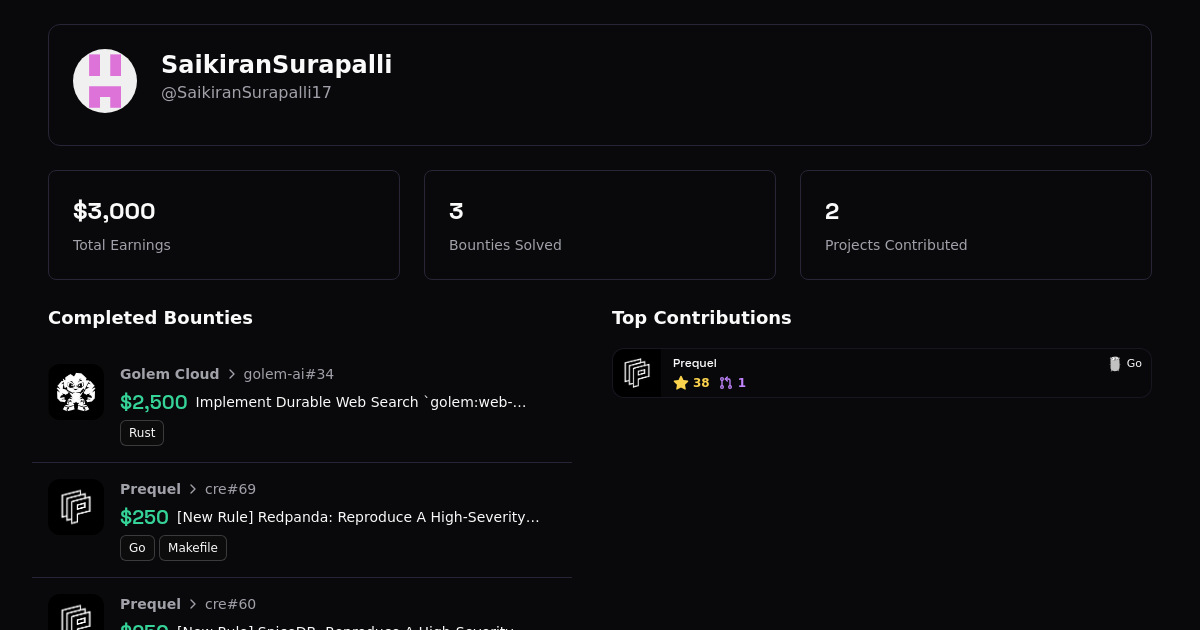Viewport: 1200px width, 630px height.
Task: Click the Prequel icon in Top Contributions
Action: [637, 372]
